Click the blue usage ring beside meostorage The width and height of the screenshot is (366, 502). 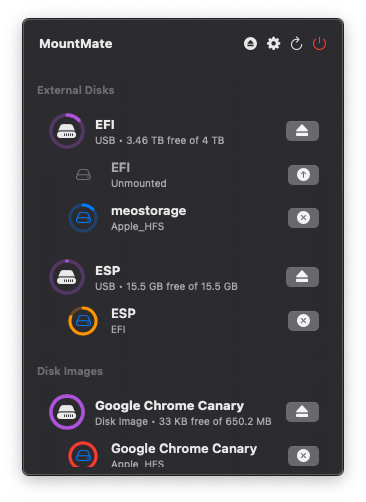(83, 218)
